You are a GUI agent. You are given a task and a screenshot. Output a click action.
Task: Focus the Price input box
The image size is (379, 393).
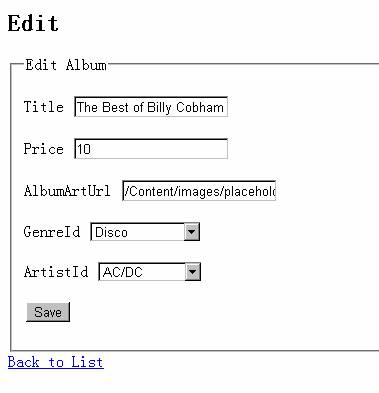(x=151, y=149)
